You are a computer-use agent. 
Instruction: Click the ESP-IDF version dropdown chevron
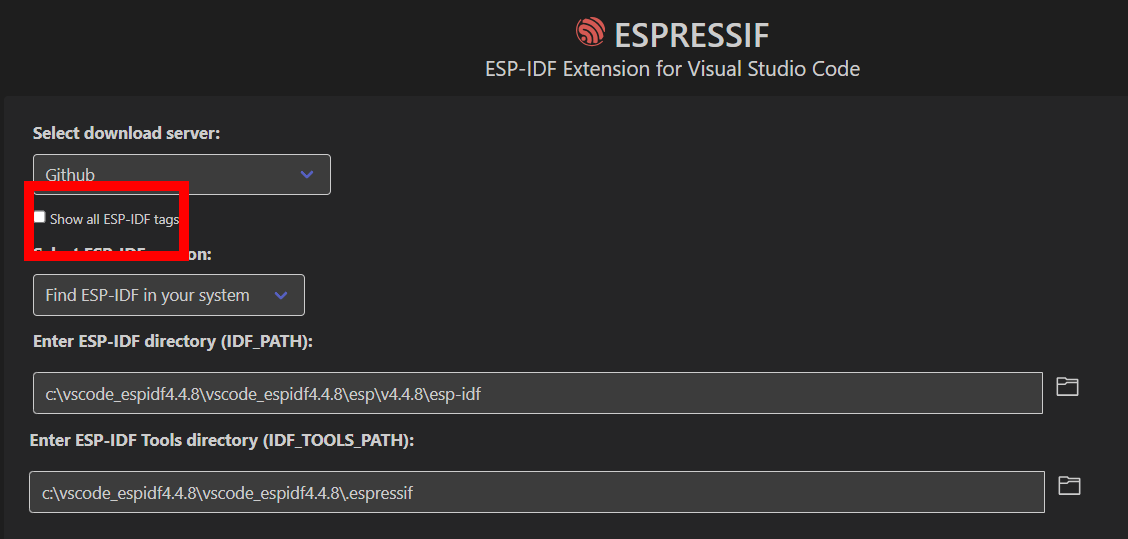pyautogui.click(x=281, y=295)
